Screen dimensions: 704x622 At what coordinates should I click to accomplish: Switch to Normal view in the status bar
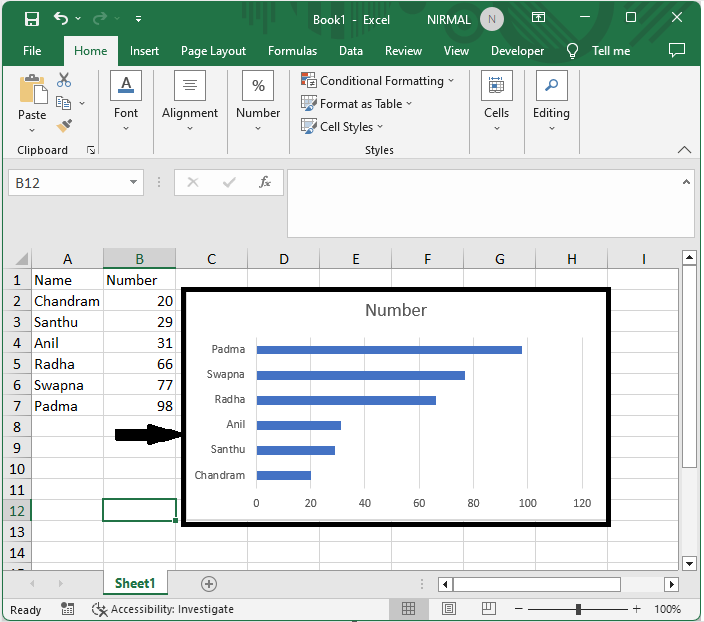point(409,609)
